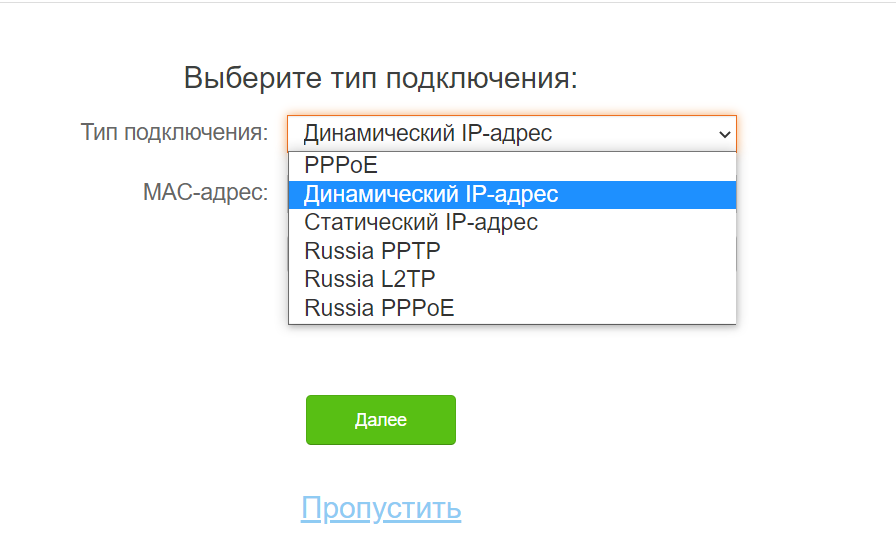Click the selected value in the combo box
Viewport: 896px width, 559px height.
[428, 133]
